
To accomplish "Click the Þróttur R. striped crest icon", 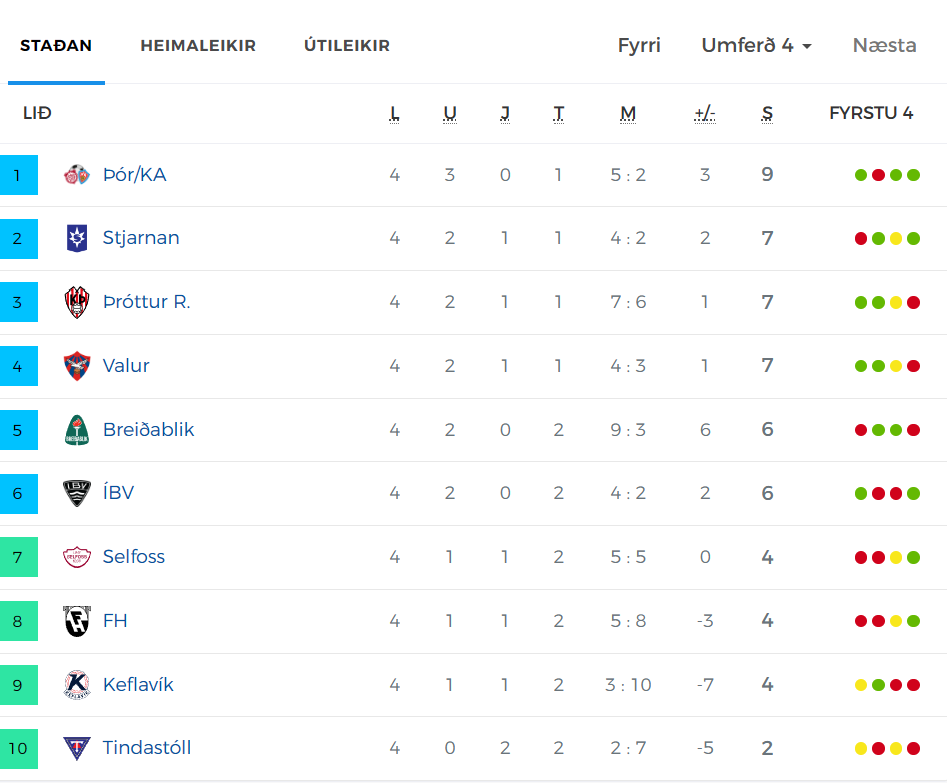I will (77, 302).
